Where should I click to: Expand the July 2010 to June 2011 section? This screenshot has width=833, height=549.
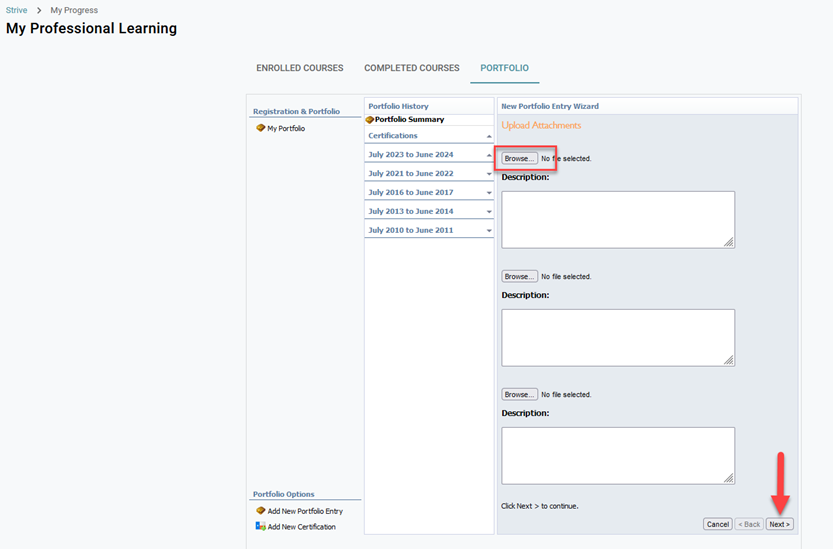pos(489,231)
